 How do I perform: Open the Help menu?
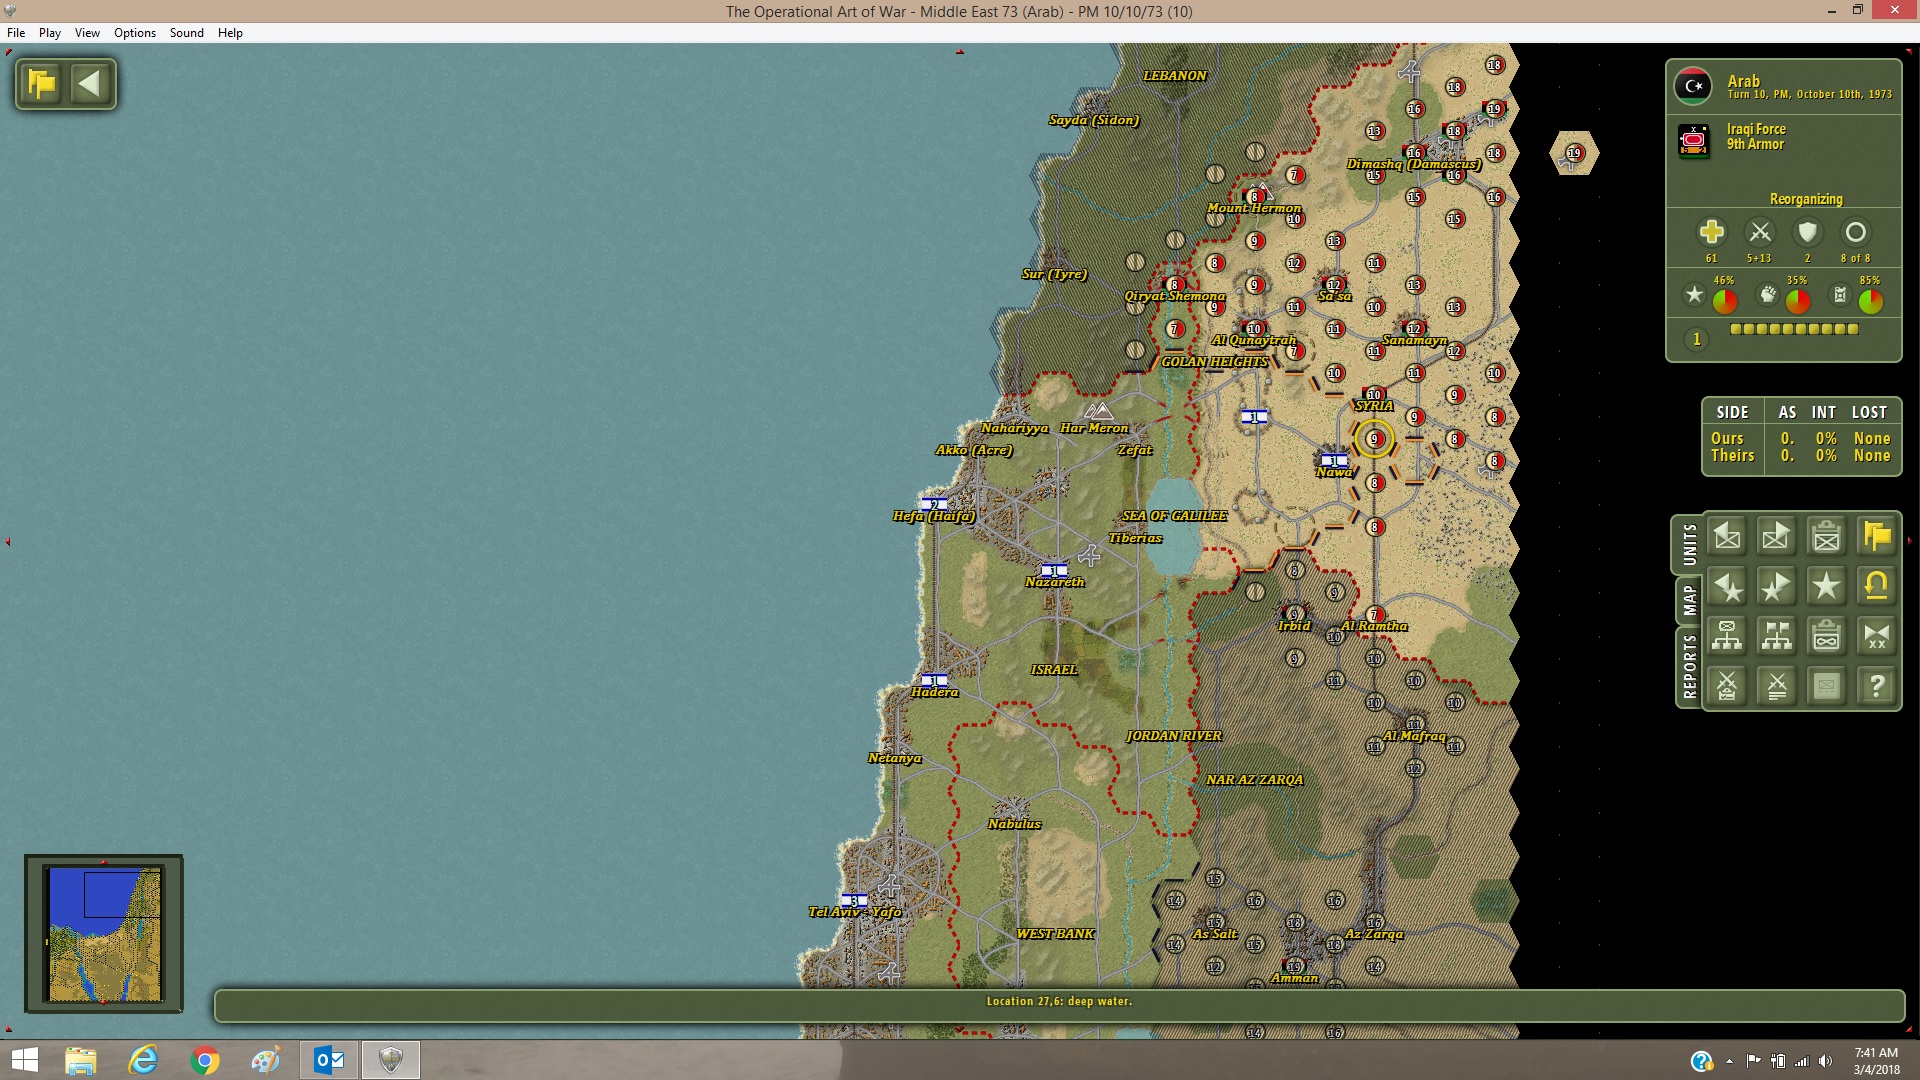[230, 32]
